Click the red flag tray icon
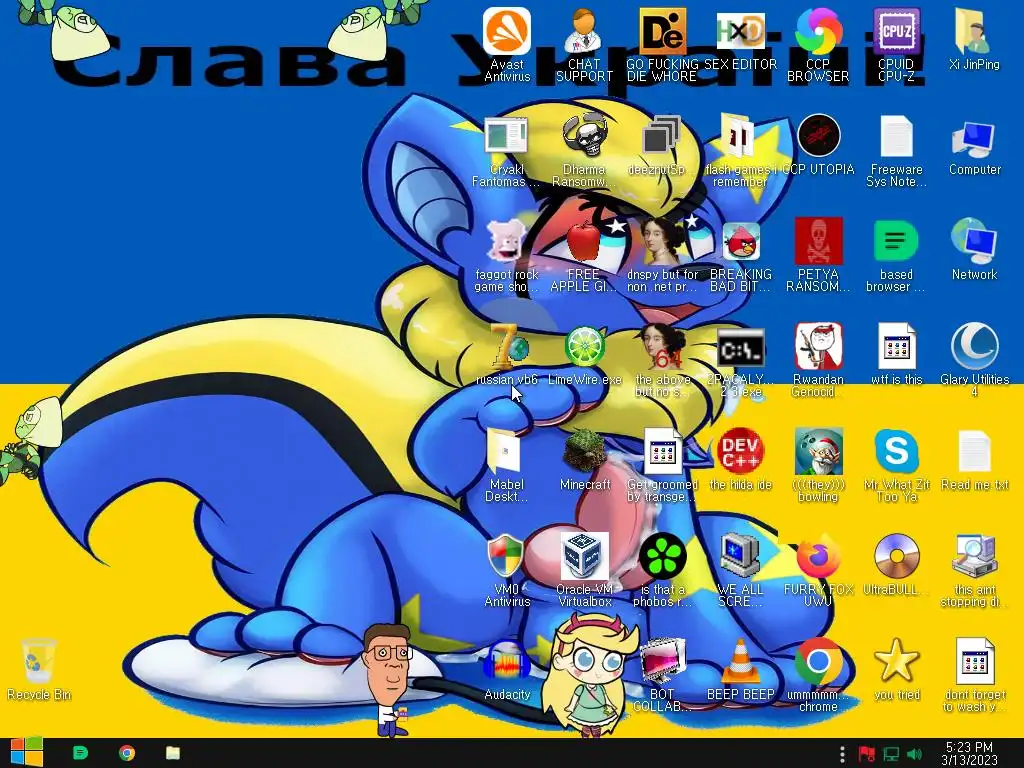Viewport: 1024px width, 768px height. point(867,754)
